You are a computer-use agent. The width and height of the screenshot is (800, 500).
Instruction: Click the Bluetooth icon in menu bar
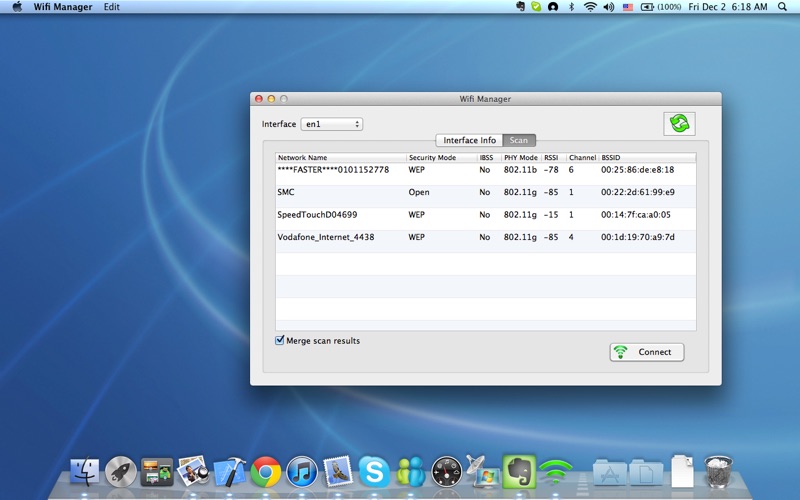coord(571,7)
